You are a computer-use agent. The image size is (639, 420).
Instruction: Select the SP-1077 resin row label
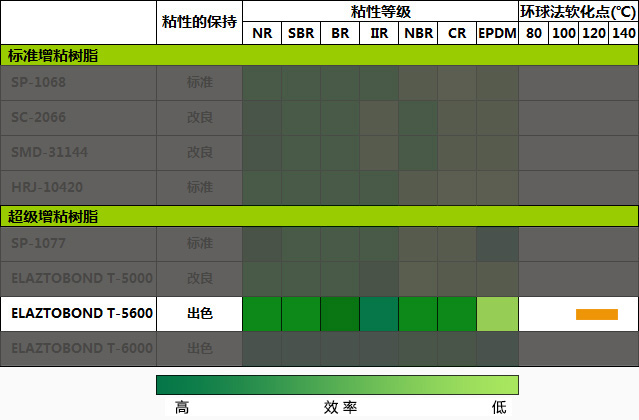pos(38,243)
